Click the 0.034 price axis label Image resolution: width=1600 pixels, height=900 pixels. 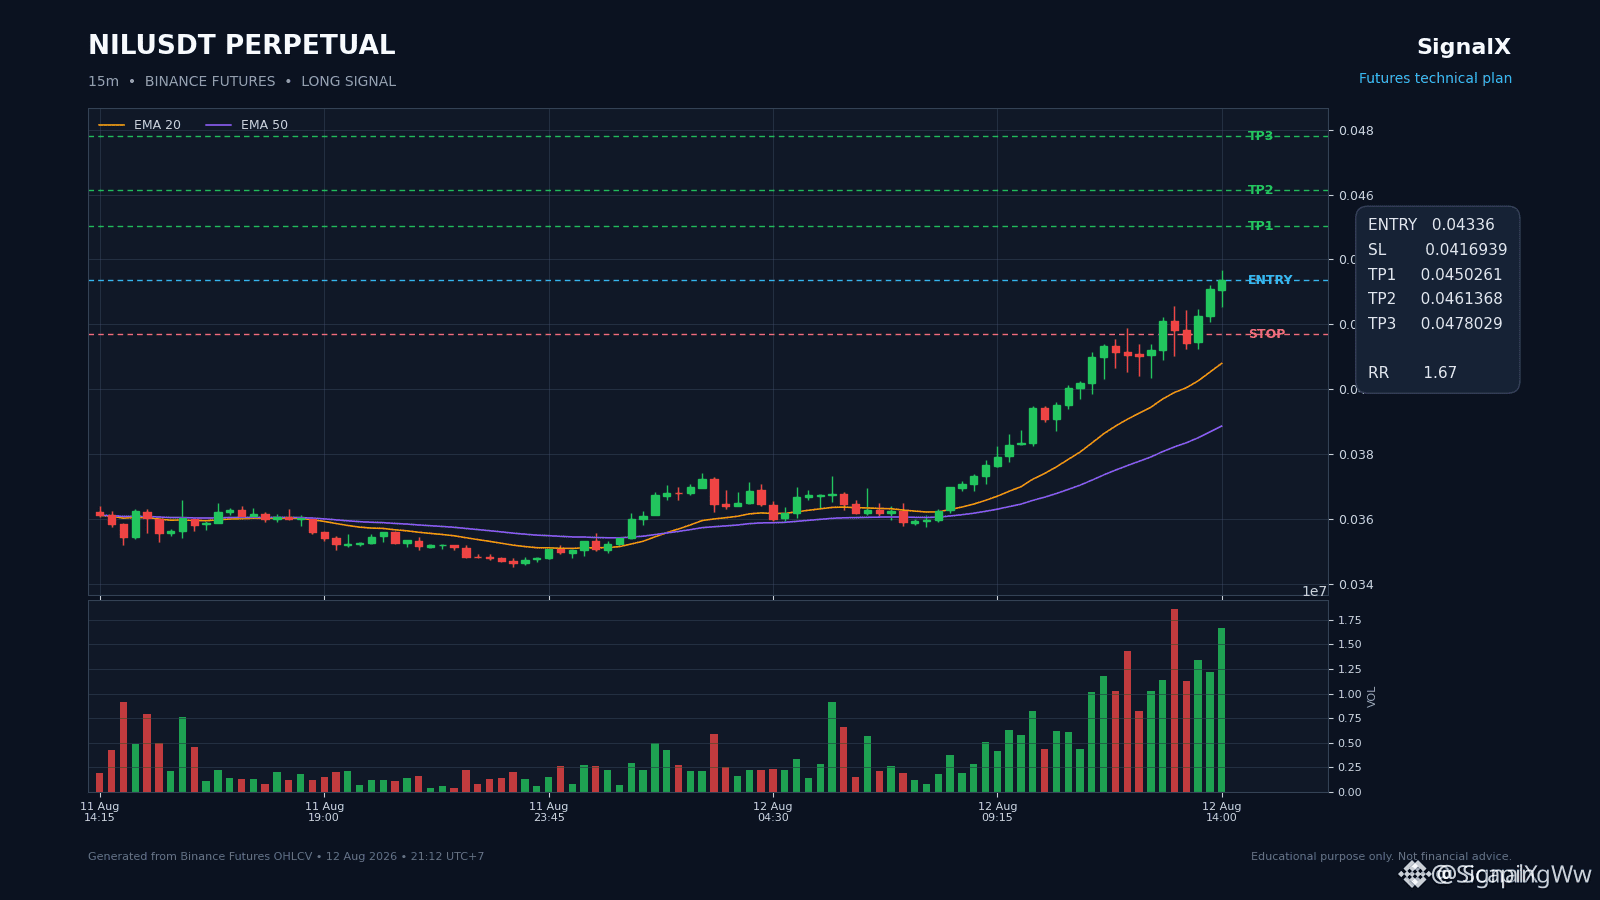(x=1356, y=585)
